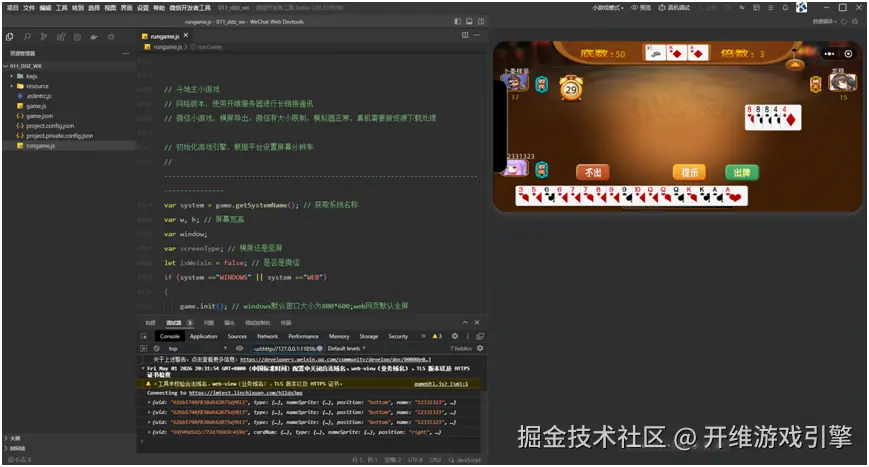This screenshot has height=467, width=869.
Task: Click the heart Ace card in player's hand
Action: click(735, 196)
